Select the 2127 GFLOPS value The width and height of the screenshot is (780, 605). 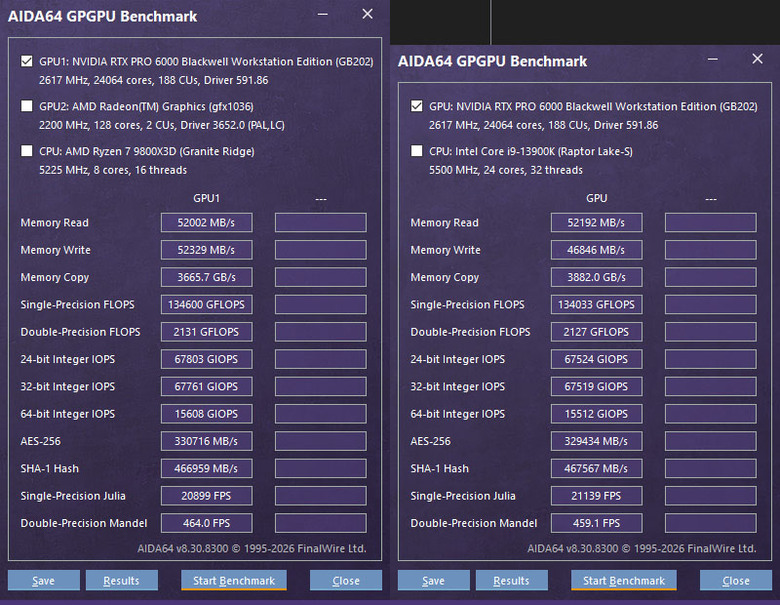click(596, 332)
